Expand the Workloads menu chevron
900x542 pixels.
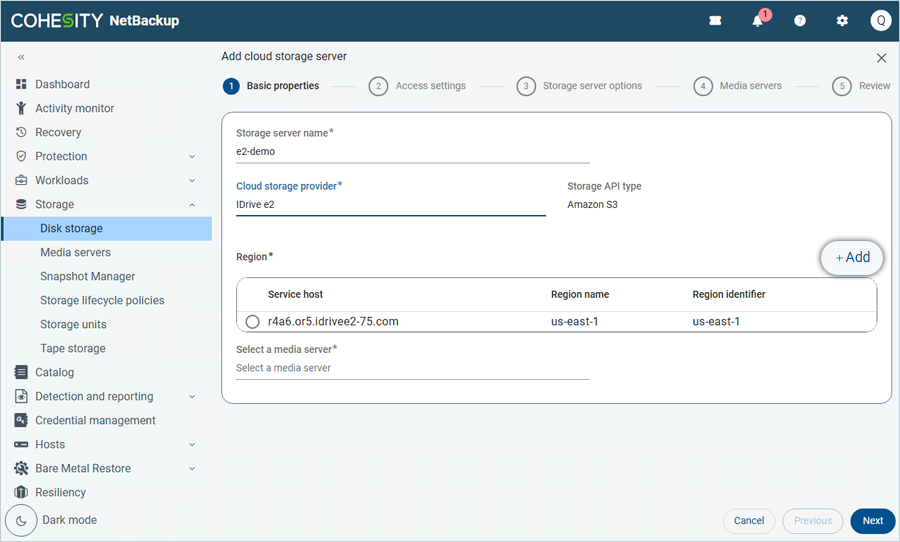coord(192,181)
